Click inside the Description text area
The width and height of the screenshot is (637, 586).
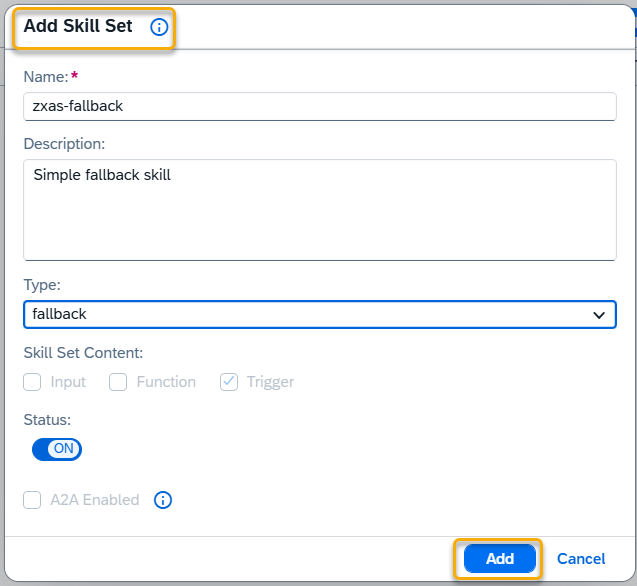coord(320,210)
